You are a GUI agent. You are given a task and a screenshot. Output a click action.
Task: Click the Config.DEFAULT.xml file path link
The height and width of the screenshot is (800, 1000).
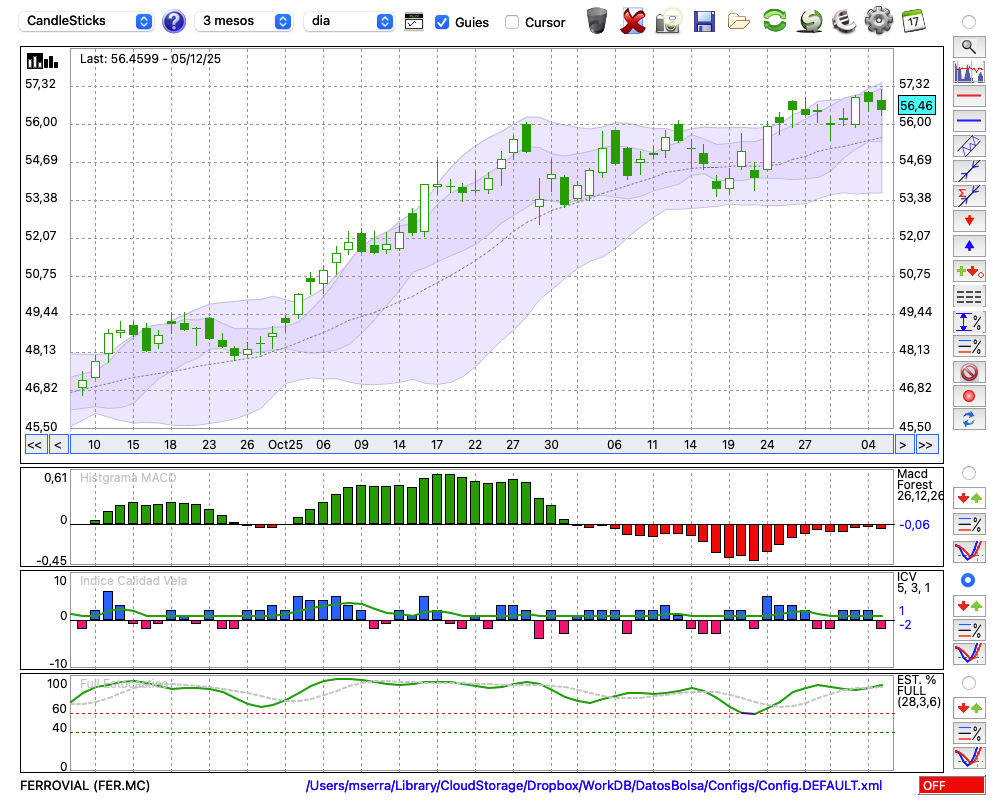click(594, 785)
